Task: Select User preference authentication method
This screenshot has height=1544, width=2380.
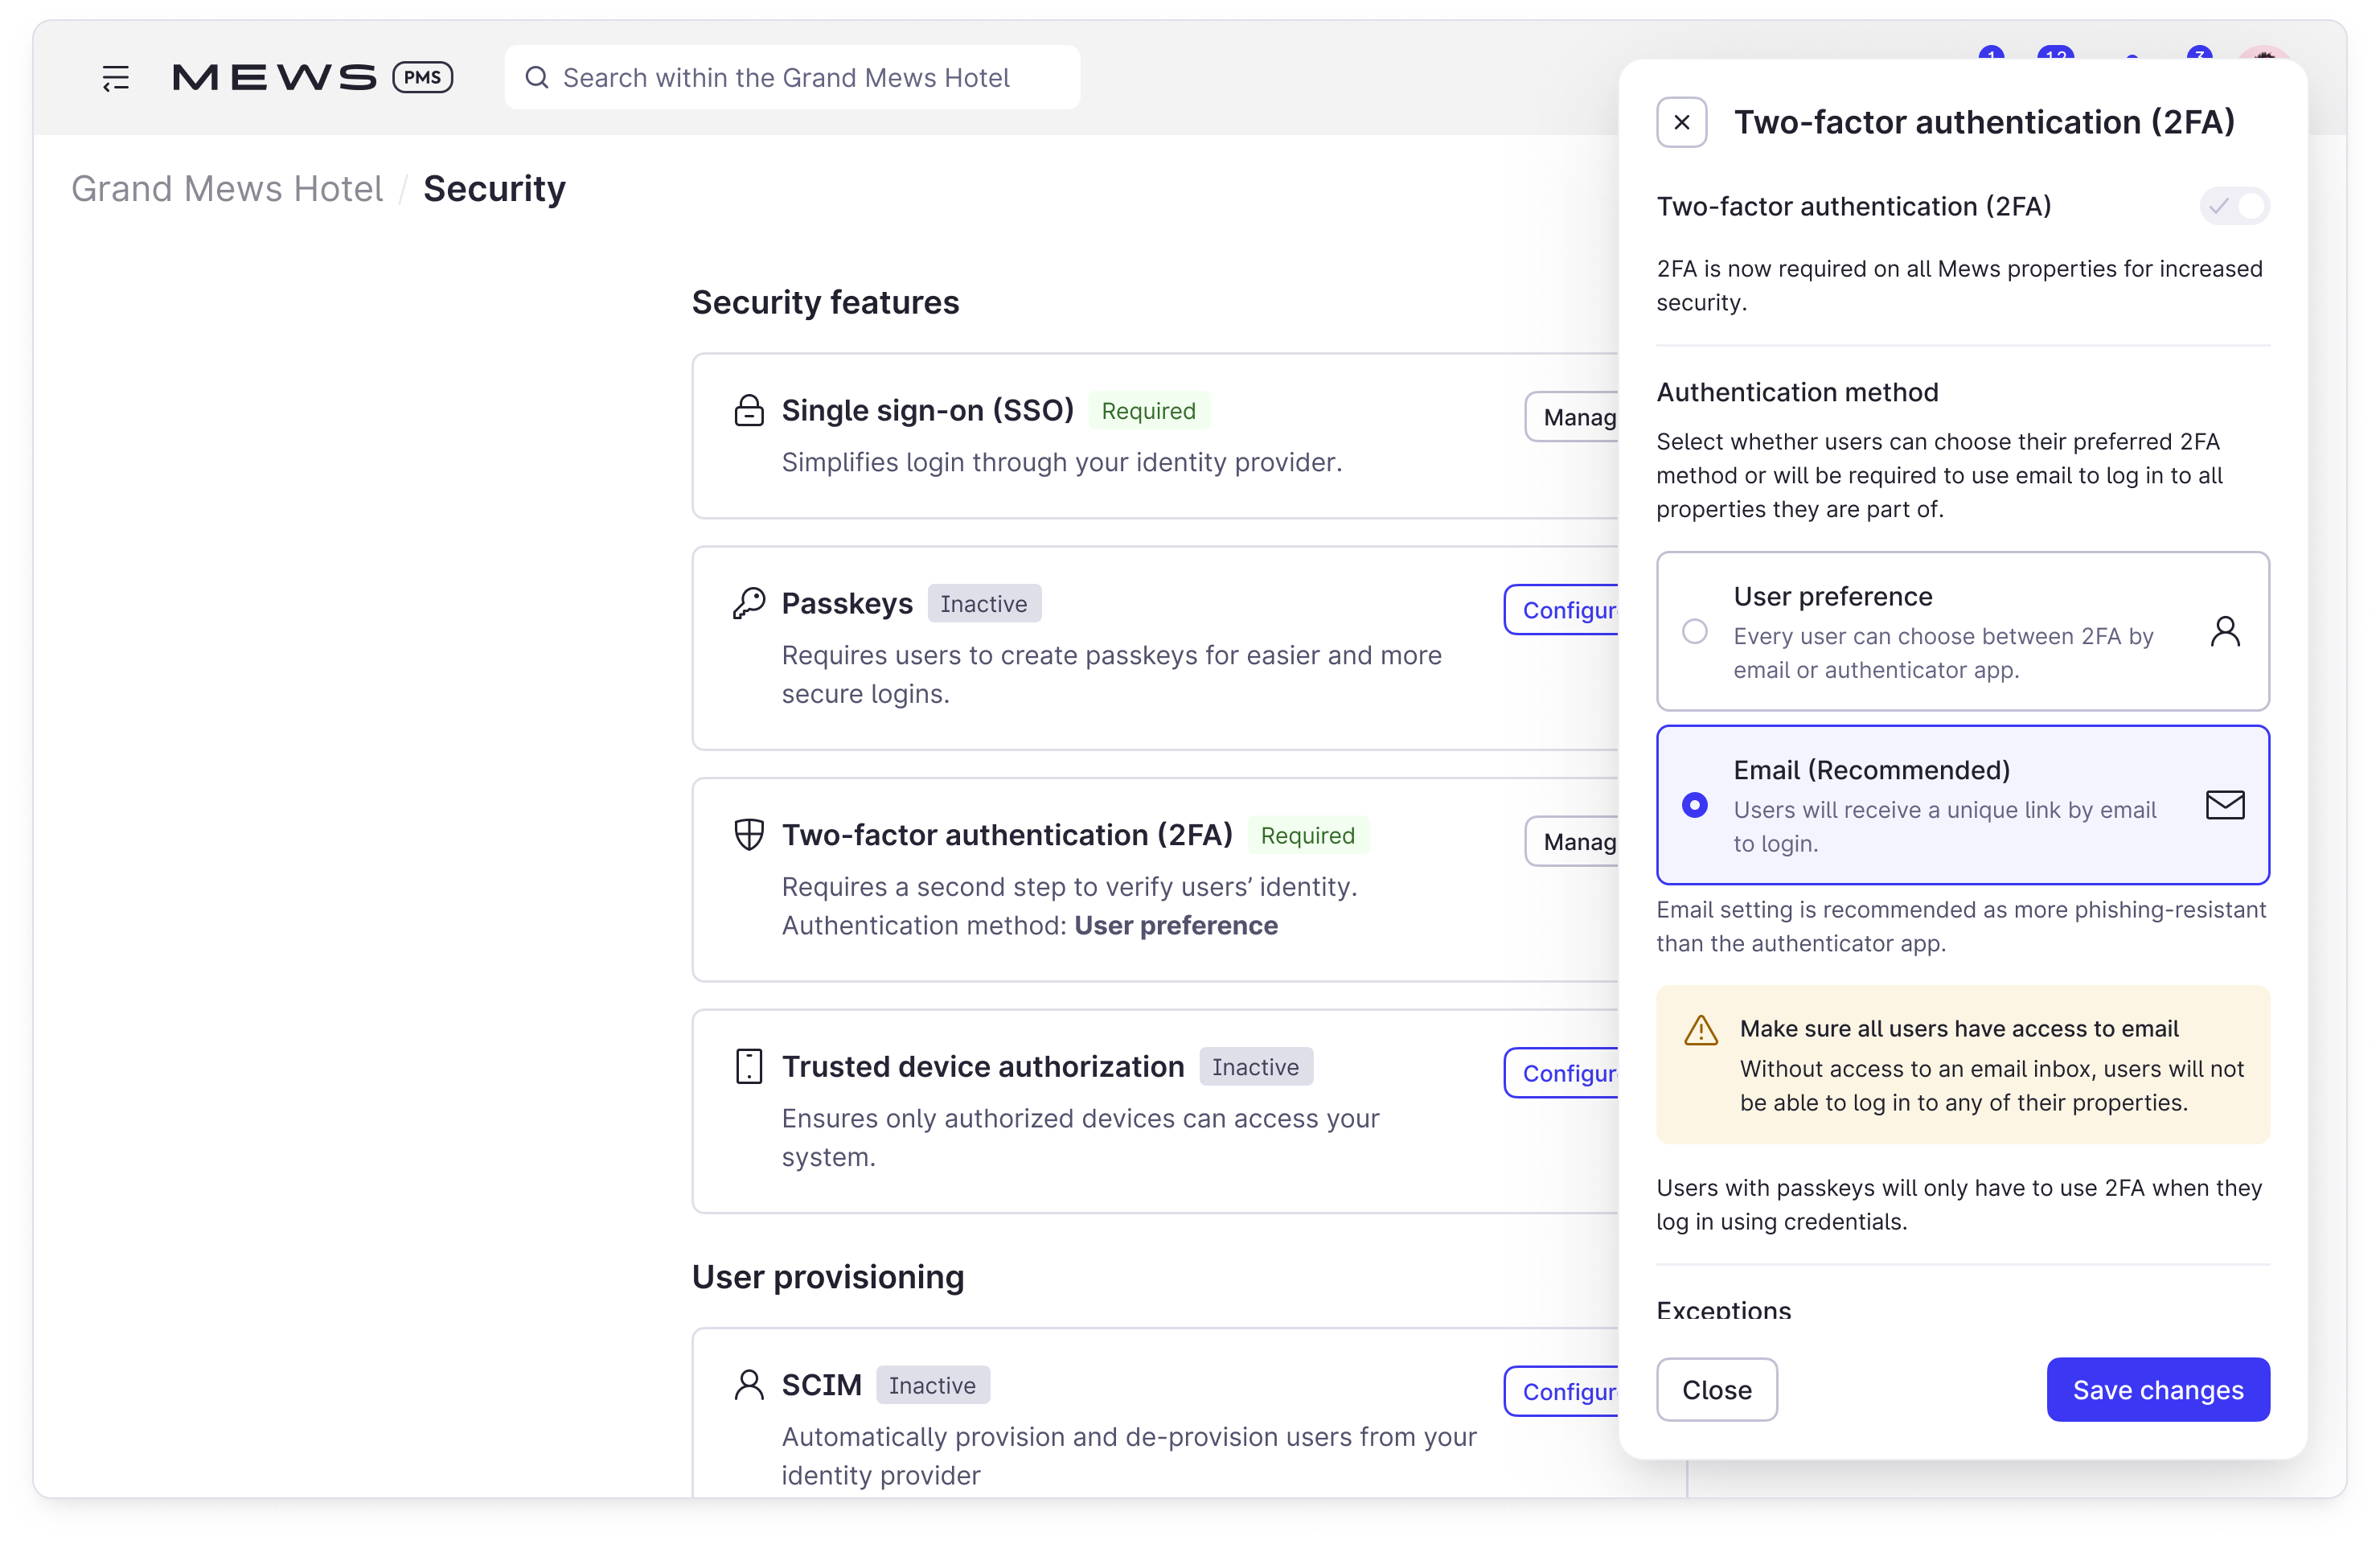Action: coord(1962,631)
